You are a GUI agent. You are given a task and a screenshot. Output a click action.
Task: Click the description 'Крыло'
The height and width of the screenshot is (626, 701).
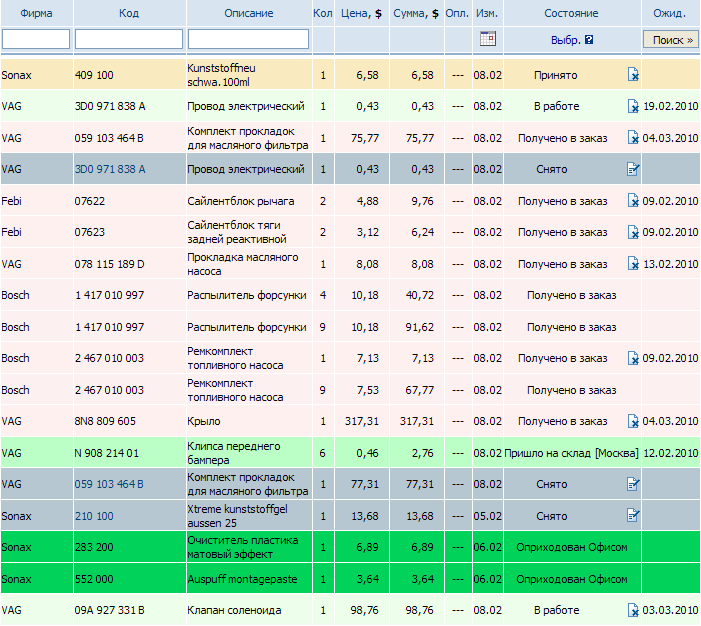click(203, 421)
